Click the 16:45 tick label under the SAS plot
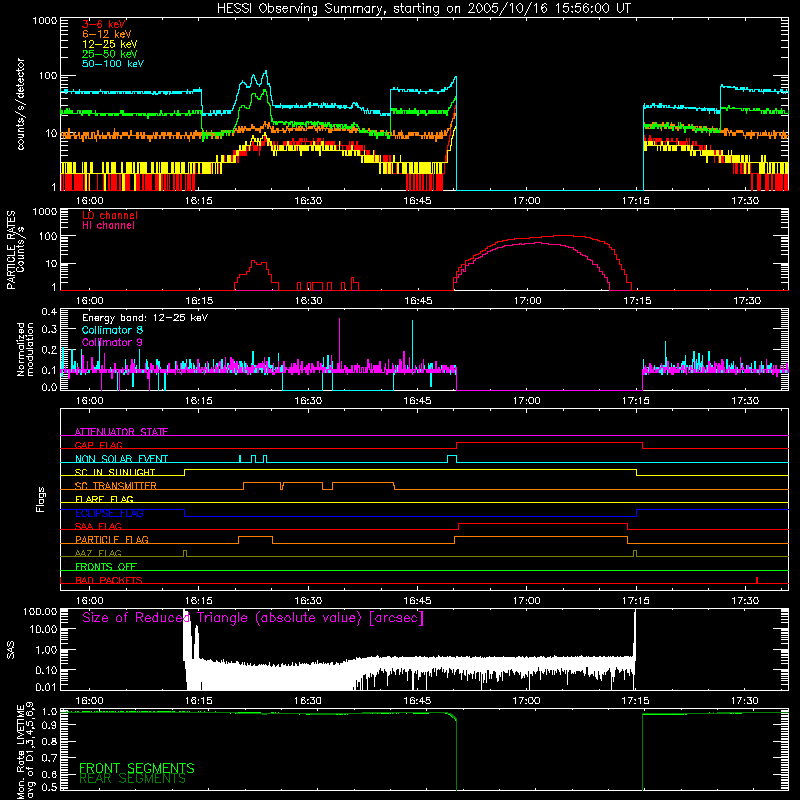This screenshot has width=800, height=800. click(x=417, y=701)
